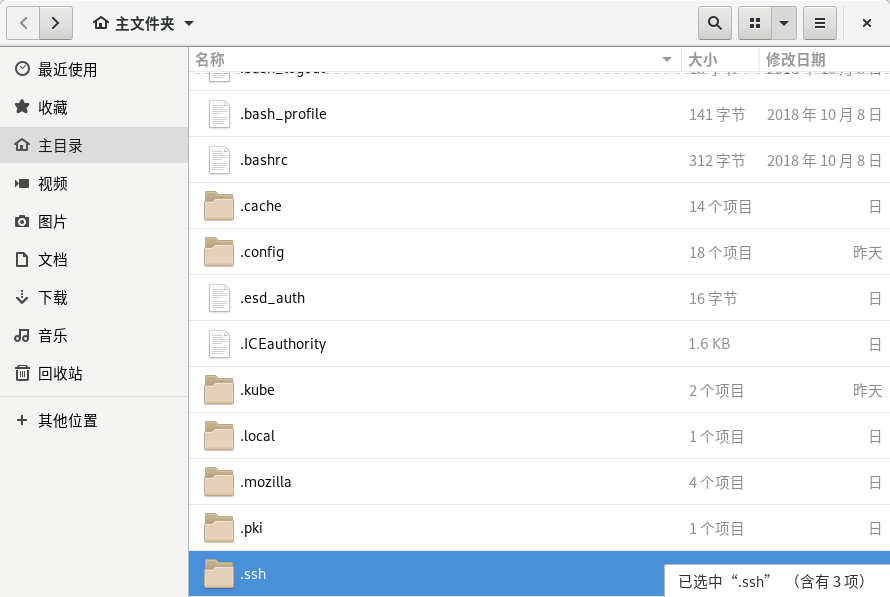Viewport: 890px width, 597px height.
Task: Click the search magnifier button
Action: [715, 23]
